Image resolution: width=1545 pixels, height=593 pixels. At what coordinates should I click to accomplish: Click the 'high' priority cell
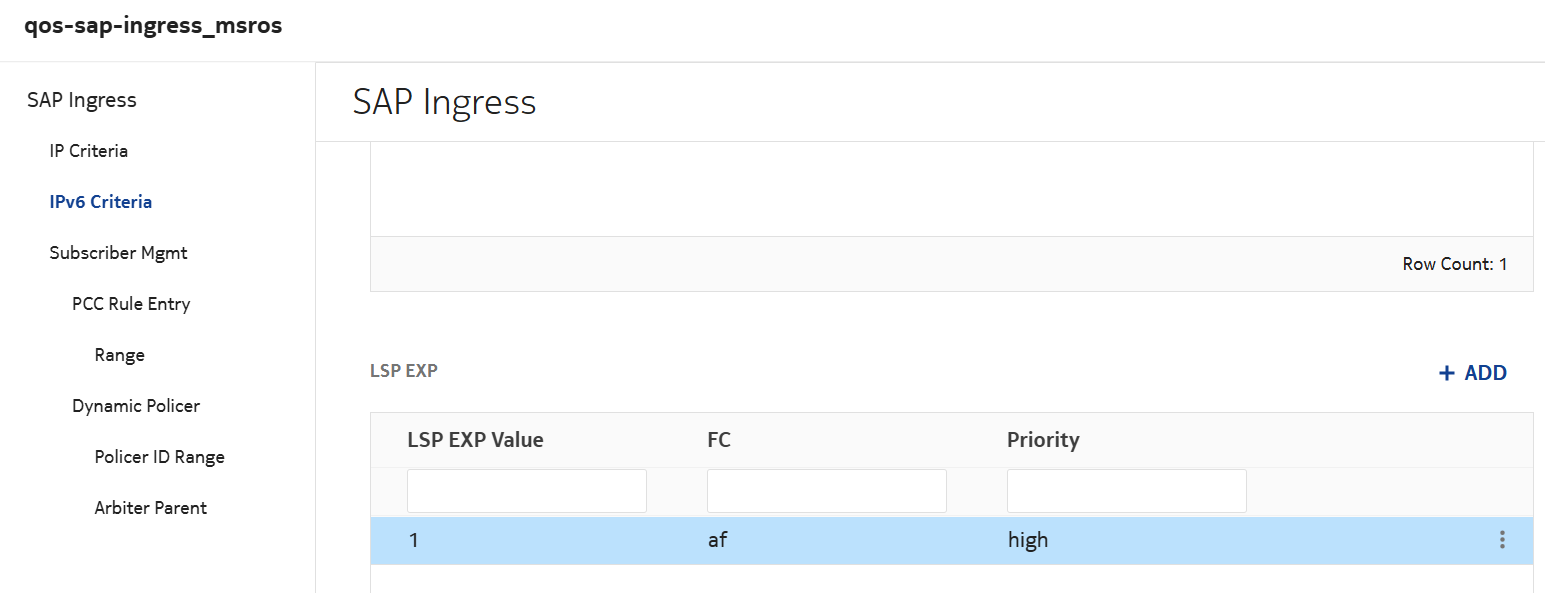pos(1028,541)
